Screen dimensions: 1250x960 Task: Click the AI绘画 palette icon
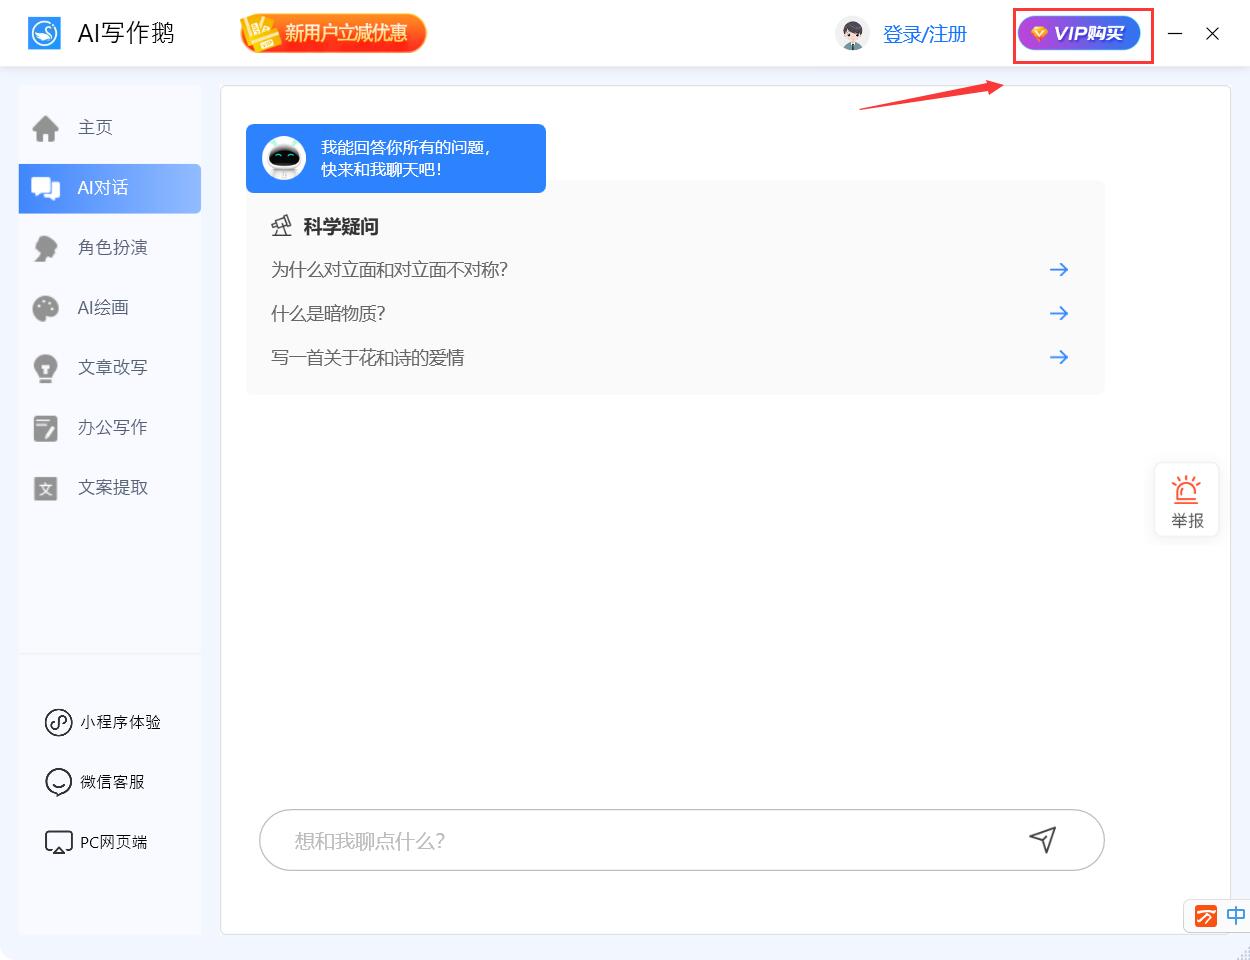pos(46,308)
